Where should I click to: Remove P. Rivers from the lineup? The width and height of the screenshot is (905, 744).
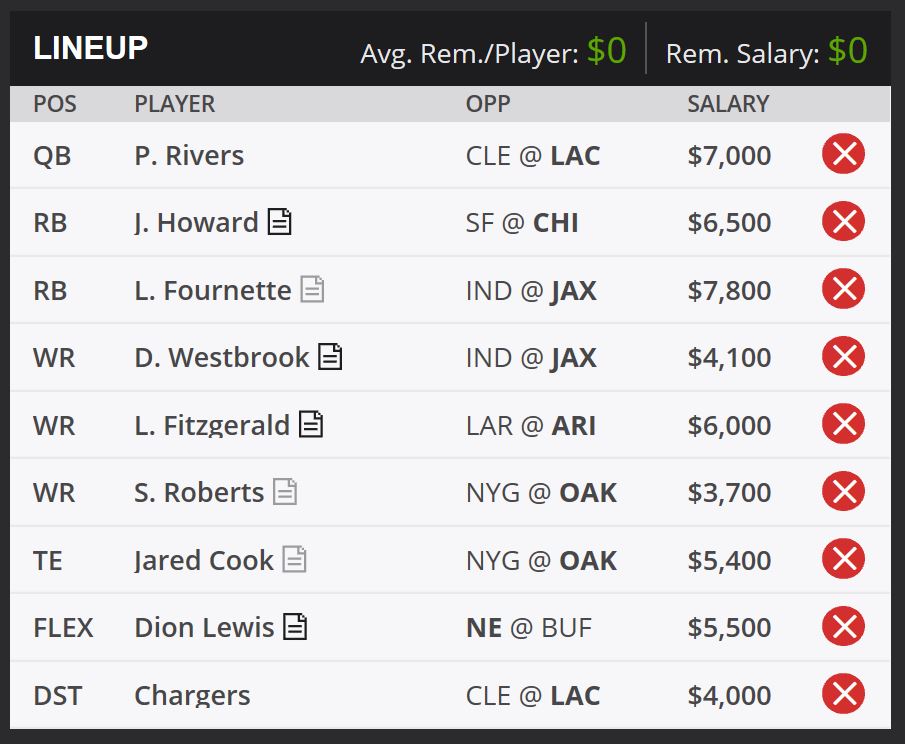843,154
